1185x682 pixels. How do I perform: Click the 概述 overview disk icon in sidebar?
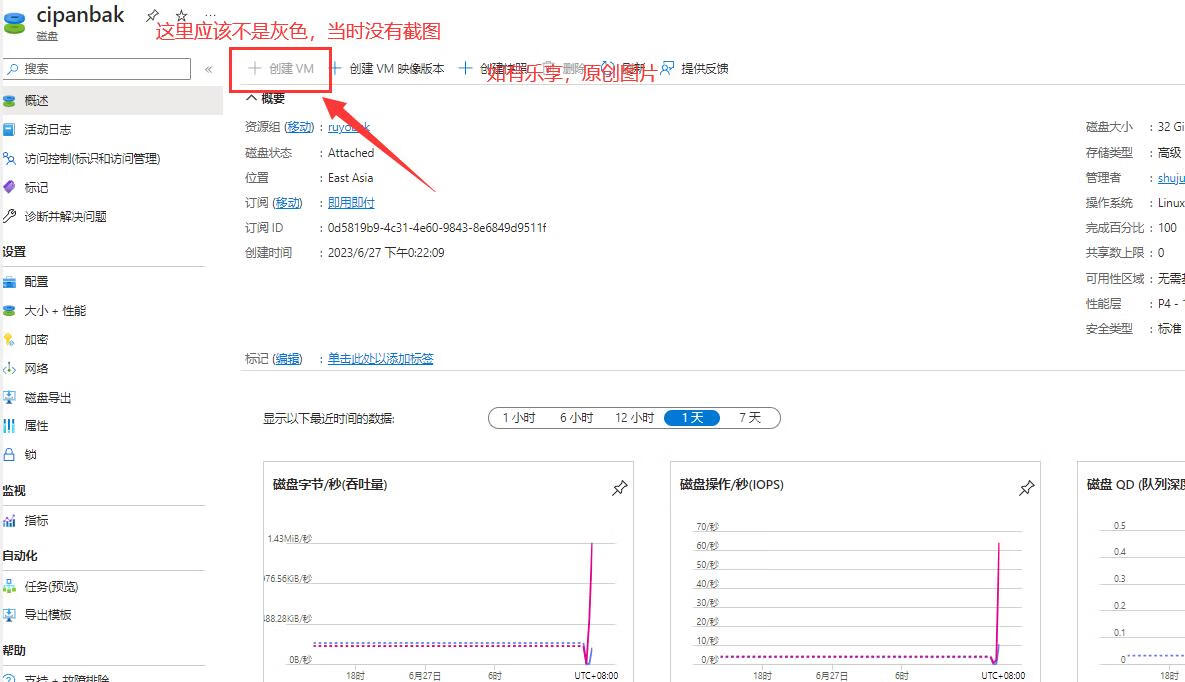pyautogui.click(x=9, y=101)
